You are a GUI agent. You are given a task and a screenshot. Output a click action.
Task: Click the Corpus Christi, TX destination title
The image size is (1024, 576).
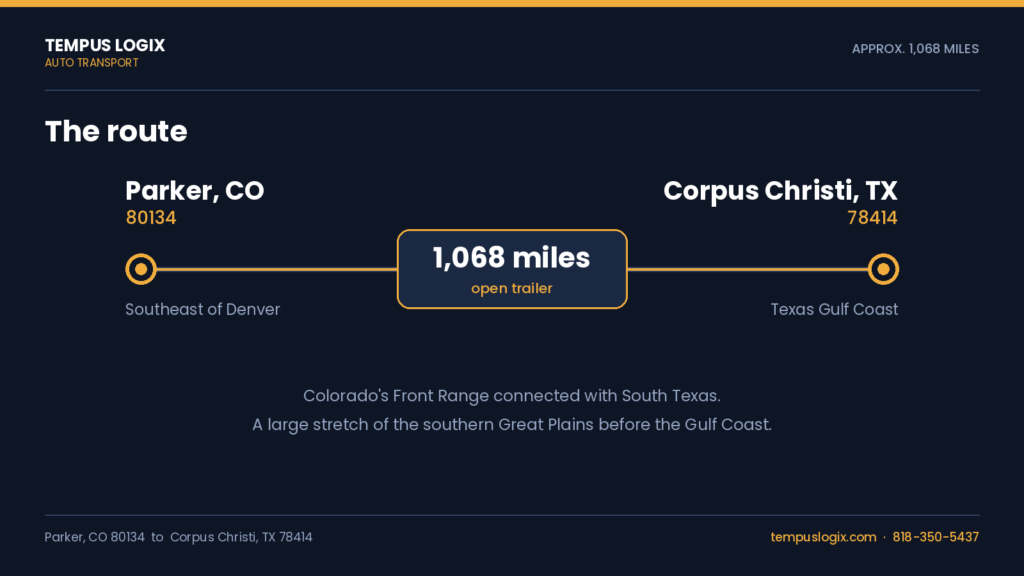[780, 191]
